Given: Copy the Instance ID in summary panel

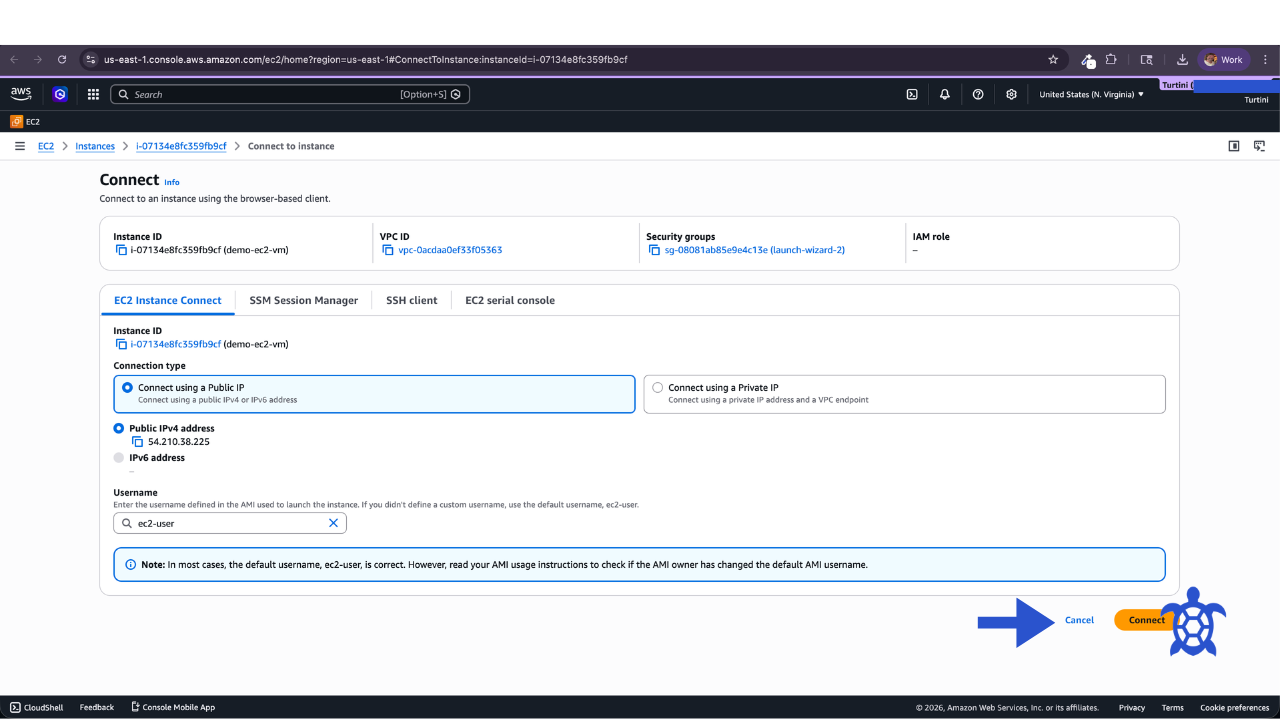Looking at the screenshot, I should pyautogui.click(x=121, y=250).
